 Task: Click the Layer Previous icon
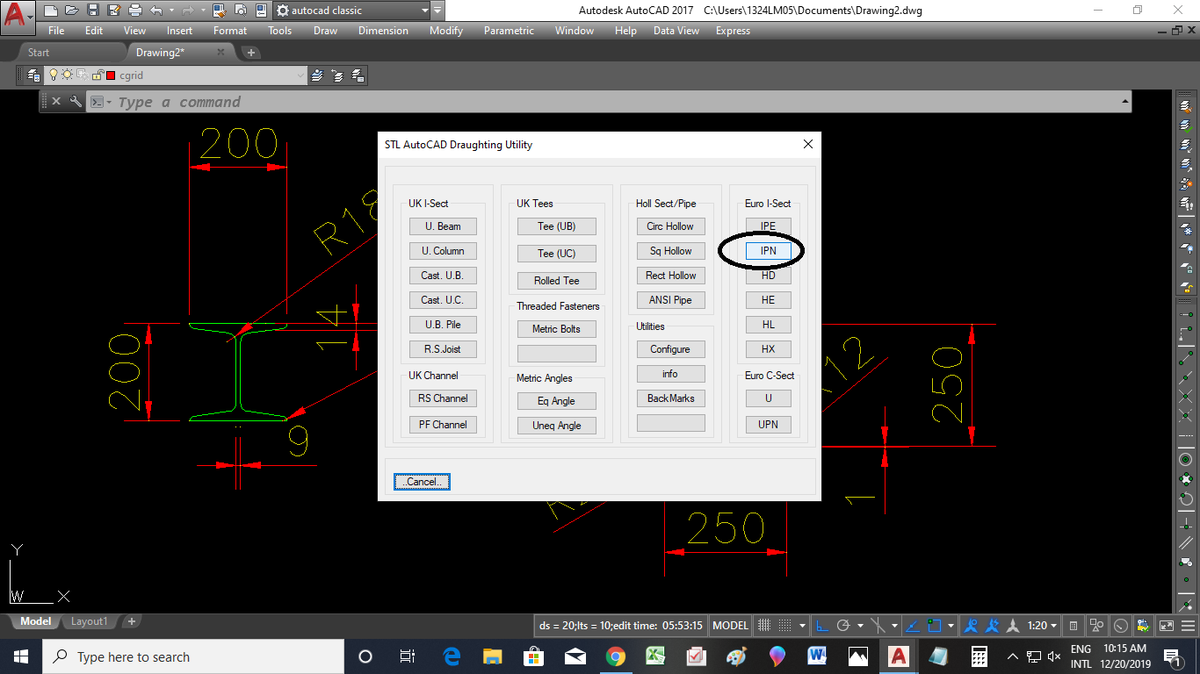337,75
